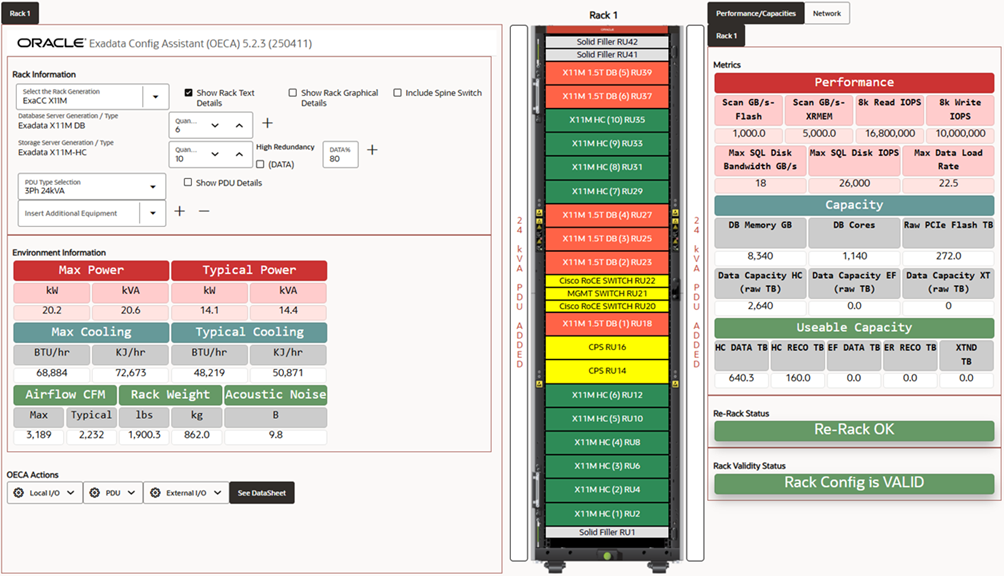The width and height of the screenshot is (1004, 576).
Task: Click the storage server quantity field
Action: tap(211, 154)
